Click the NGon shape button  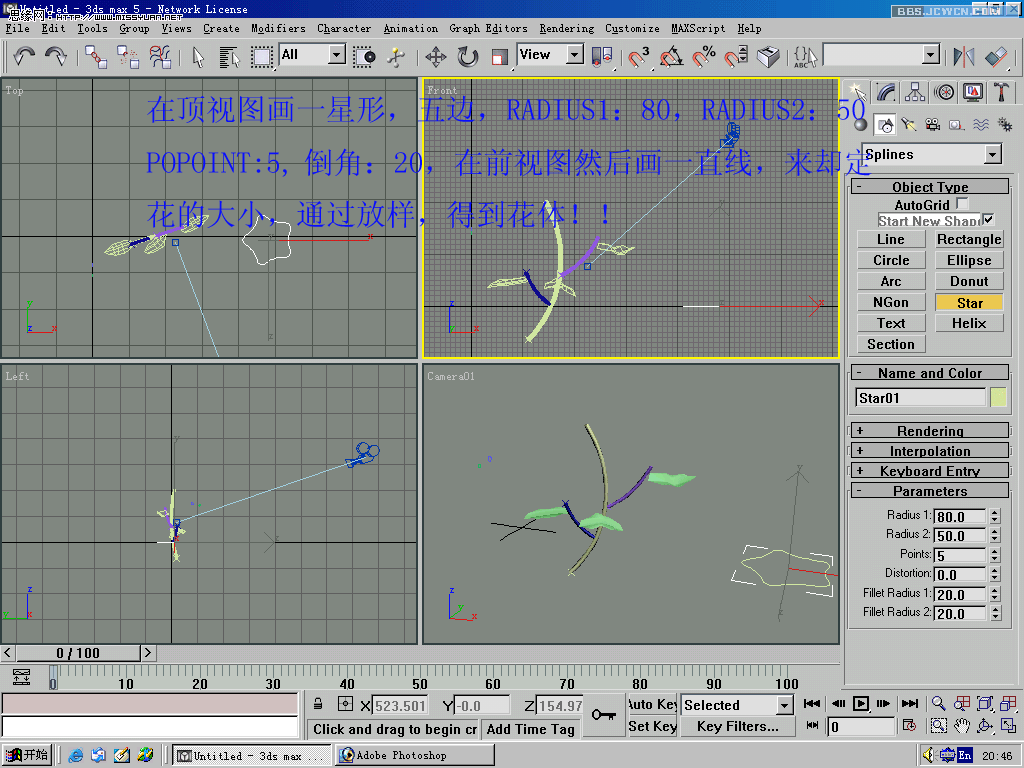(891, 302)
